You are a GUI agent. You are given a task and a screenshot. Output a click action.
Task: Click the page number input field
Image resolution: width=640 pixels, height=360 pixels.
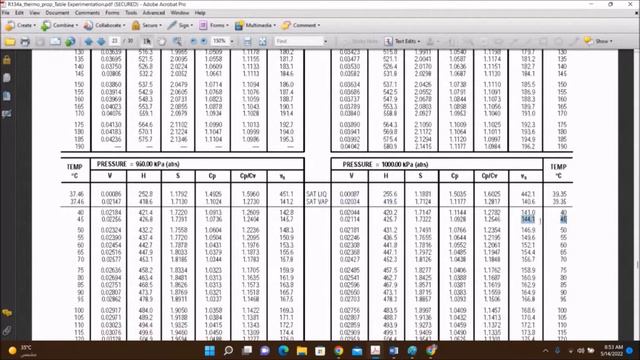point(115,41)
